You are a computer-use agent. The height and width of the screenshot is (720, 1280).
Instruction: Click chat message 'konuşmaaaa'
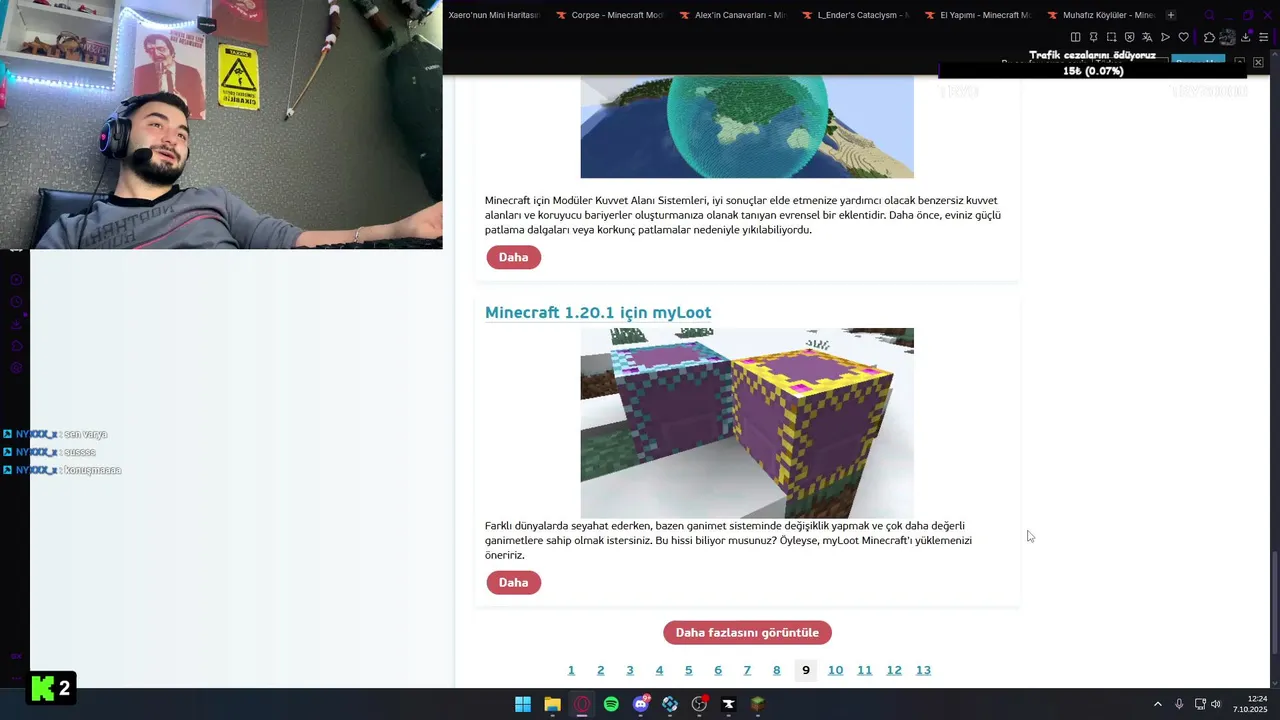coord(93,470)
